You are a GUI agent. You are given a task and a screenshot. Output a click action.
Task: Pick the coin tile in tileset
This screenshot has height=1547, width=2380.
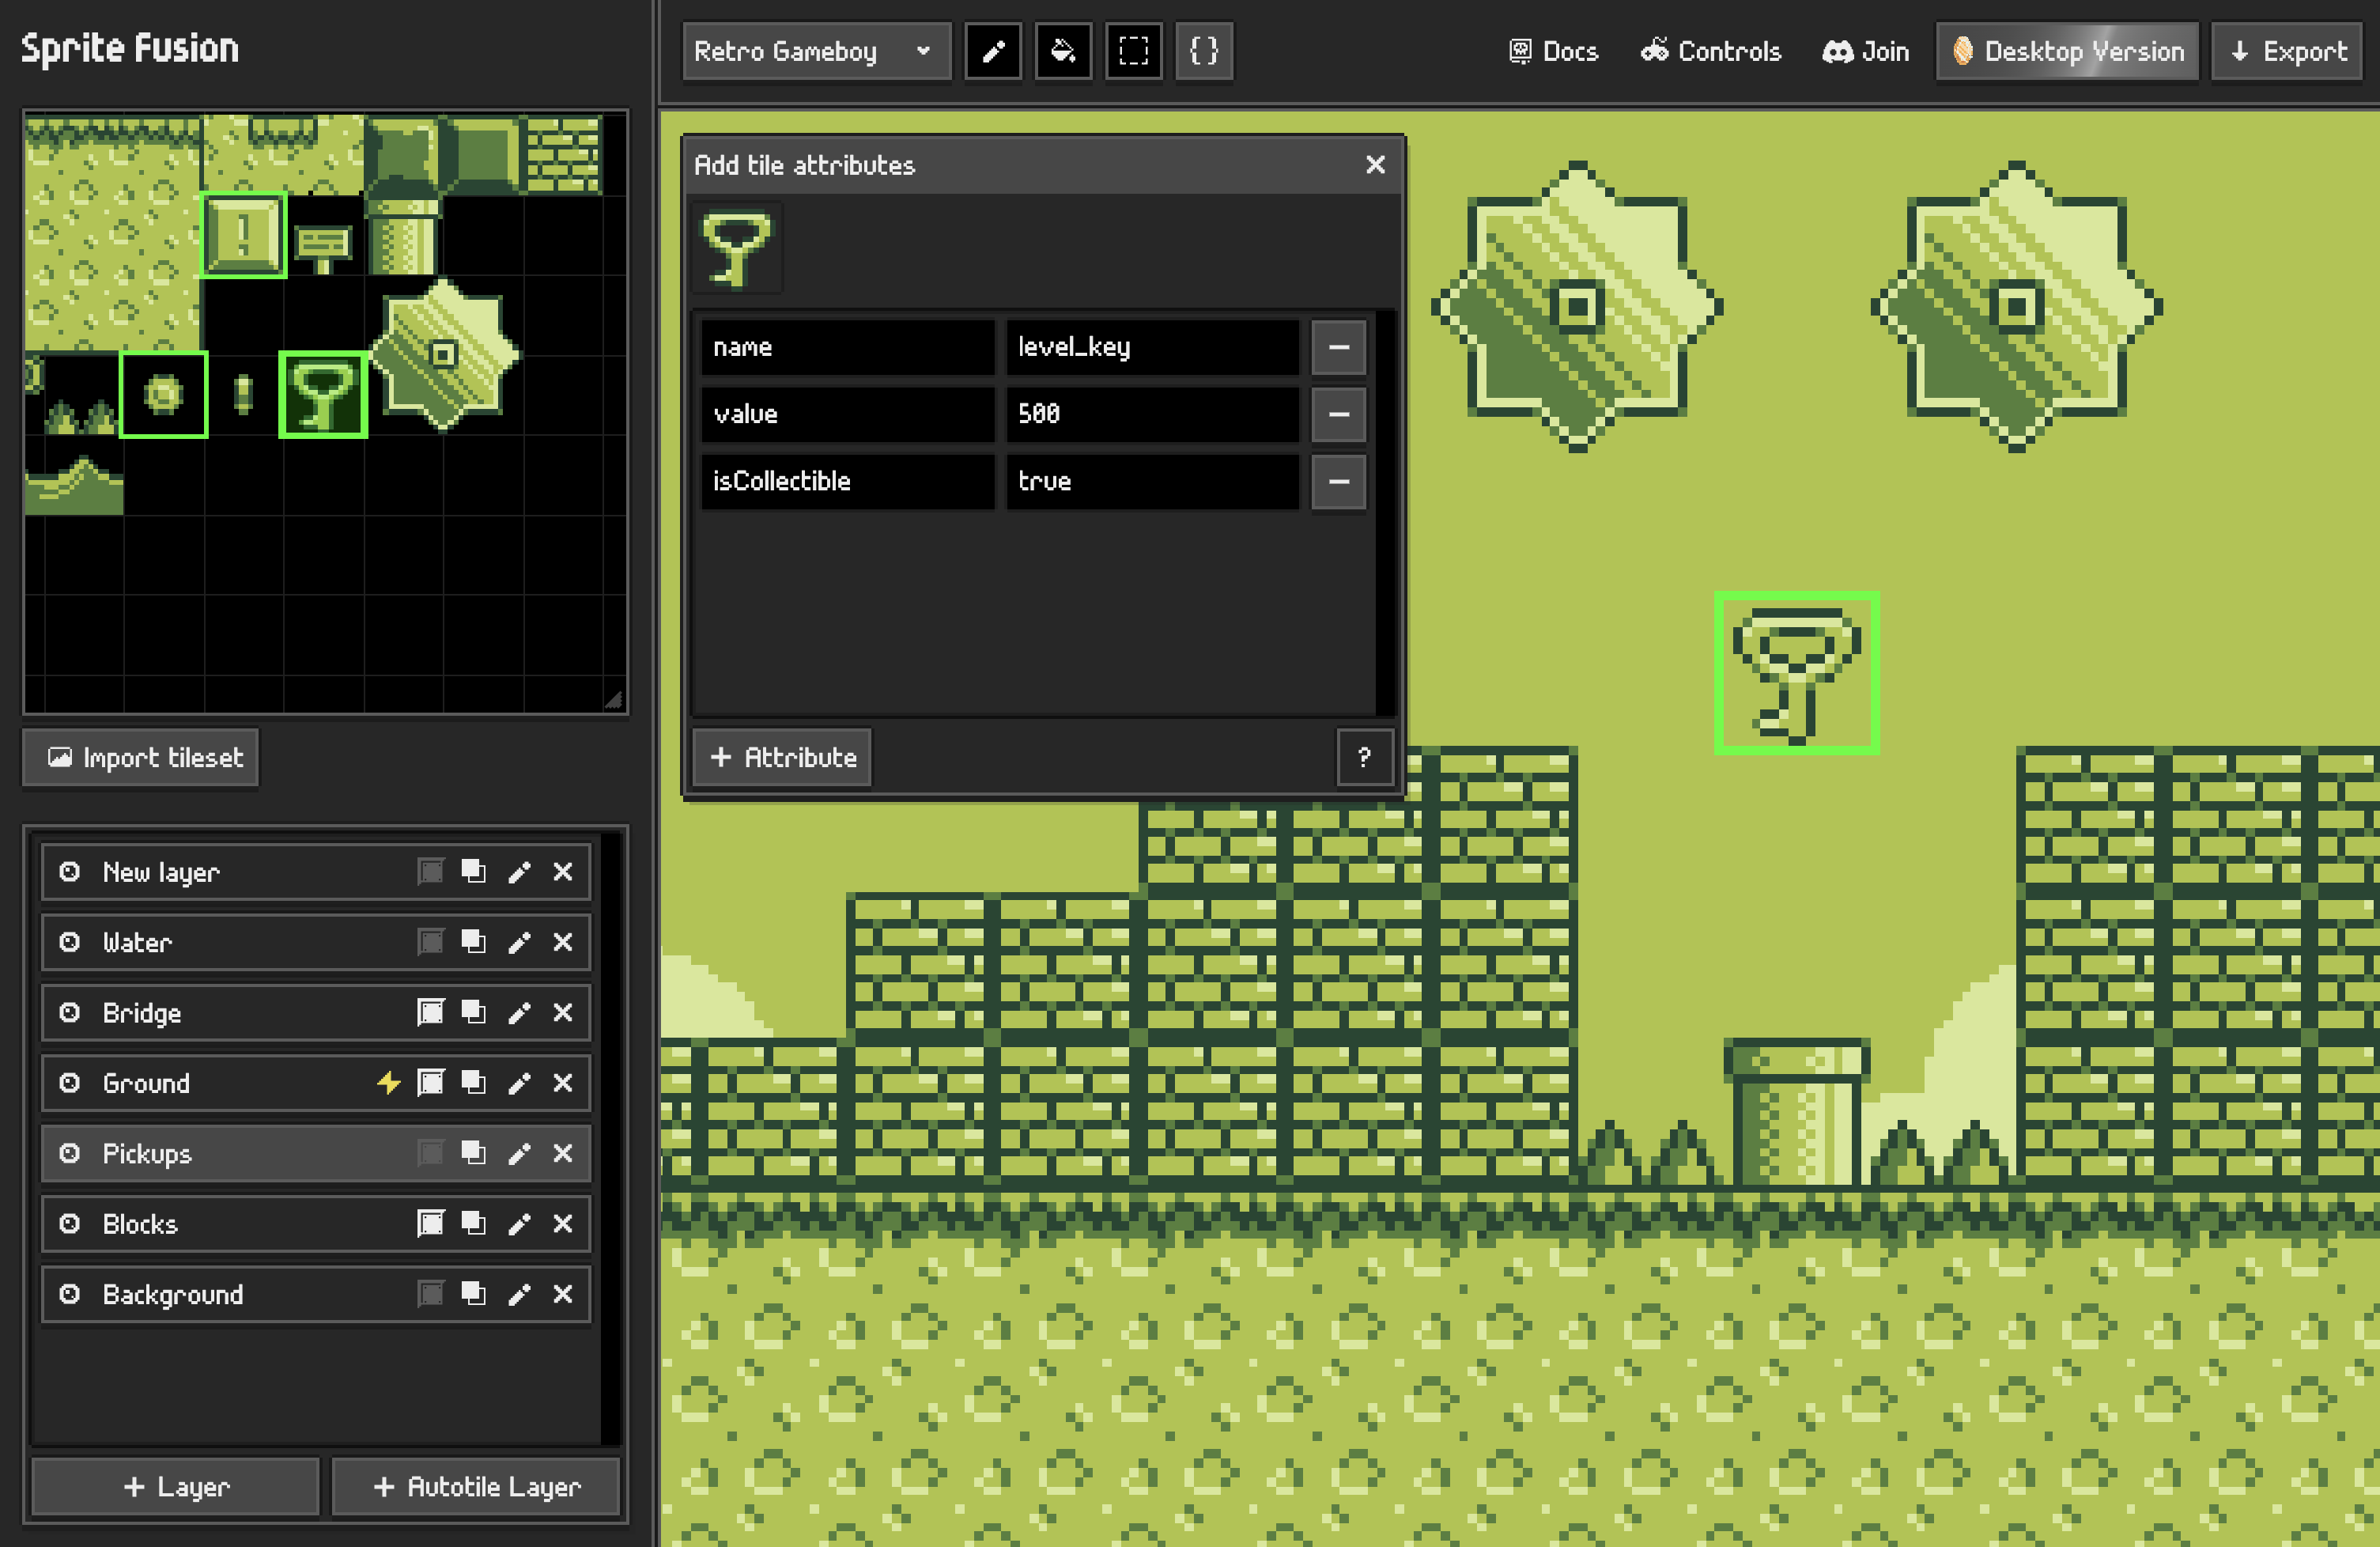[164, 394]
